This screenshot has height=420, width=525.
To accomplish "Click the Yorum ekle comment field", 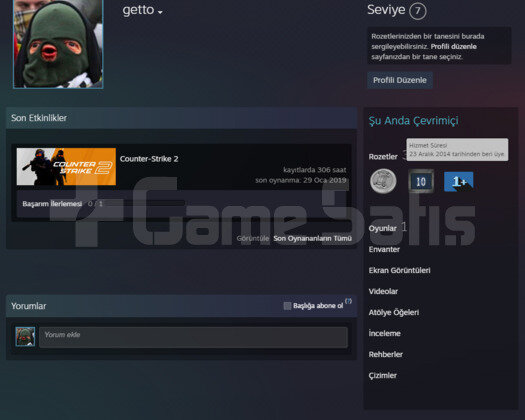I will click(x=194, y=337).
